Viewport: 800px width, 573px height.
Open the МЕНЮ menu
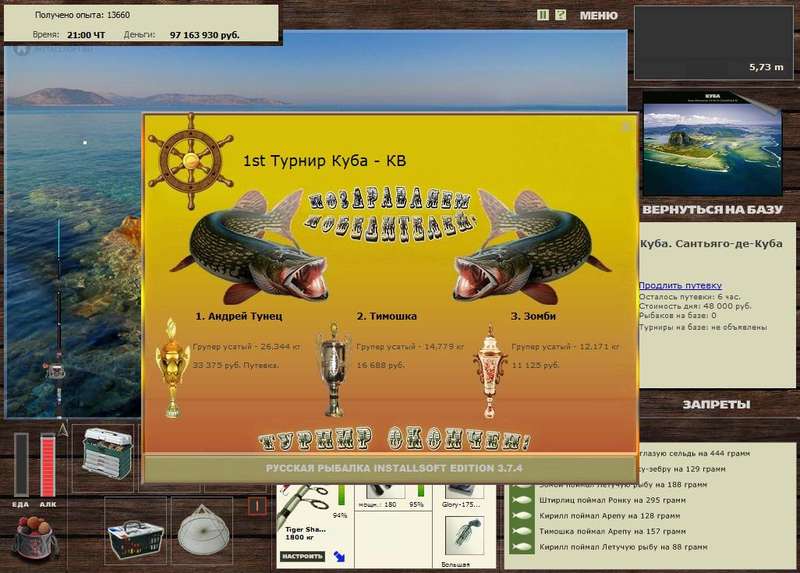coord(598,16)
